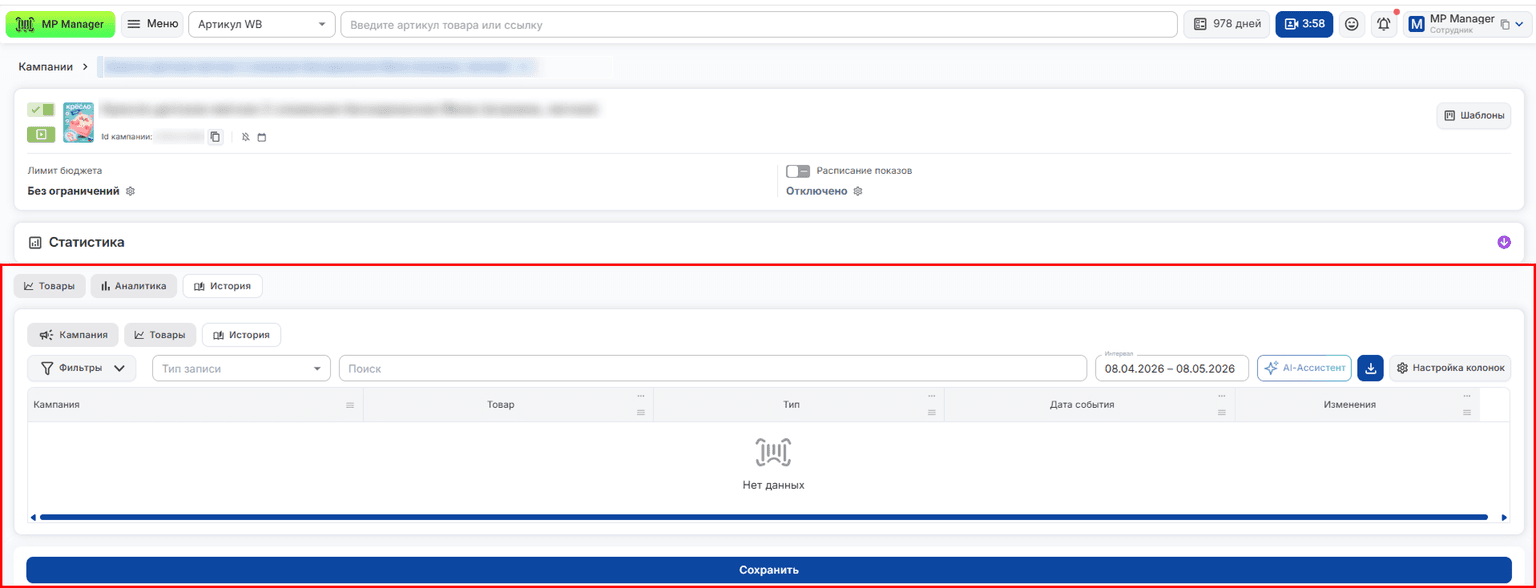Click the smiley feedback icon in the header

1352,24
